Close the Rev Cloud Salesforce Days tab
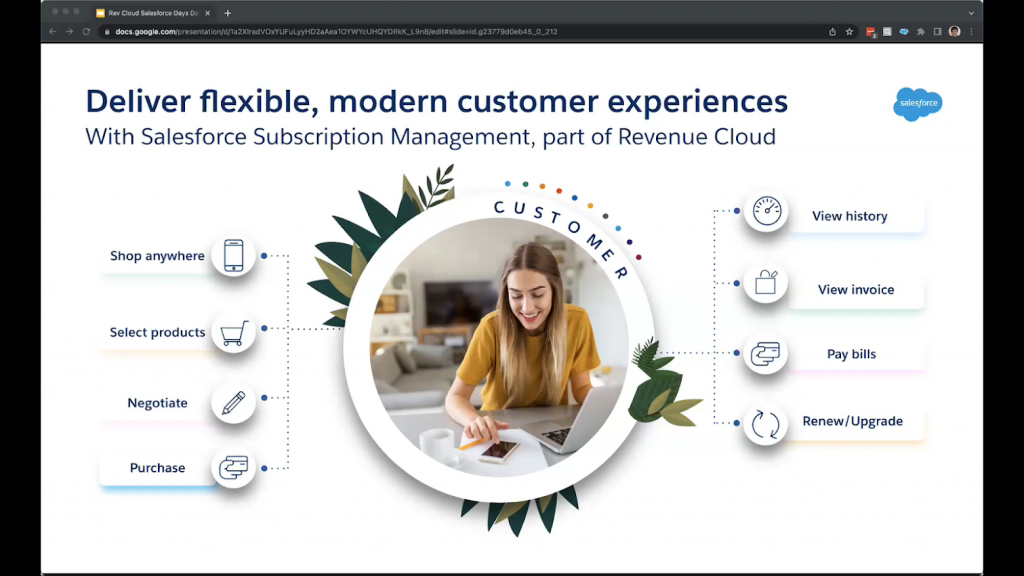Viewport: 1024px width, 576px height. pos(208,13)
